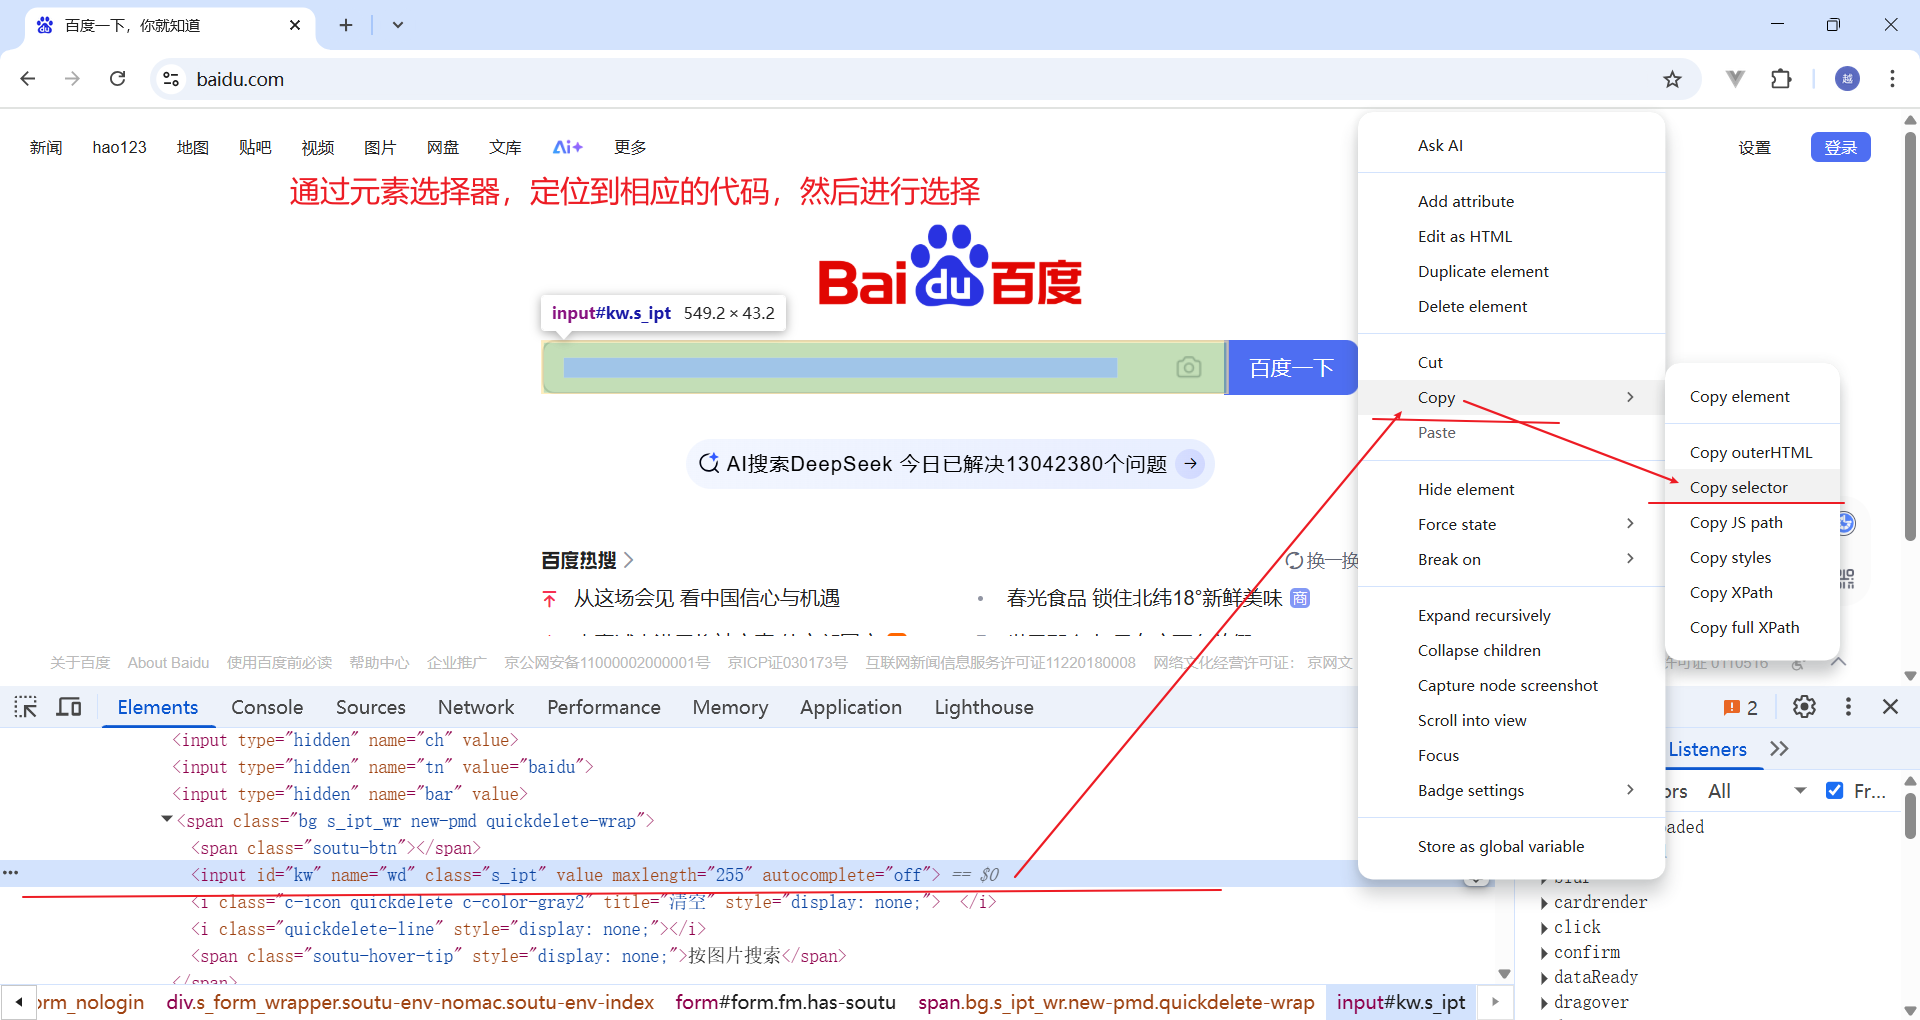This screenshot has width=1920, height=1020.
Task: Expand the dragover event listener
Action: [1545, 1003]
